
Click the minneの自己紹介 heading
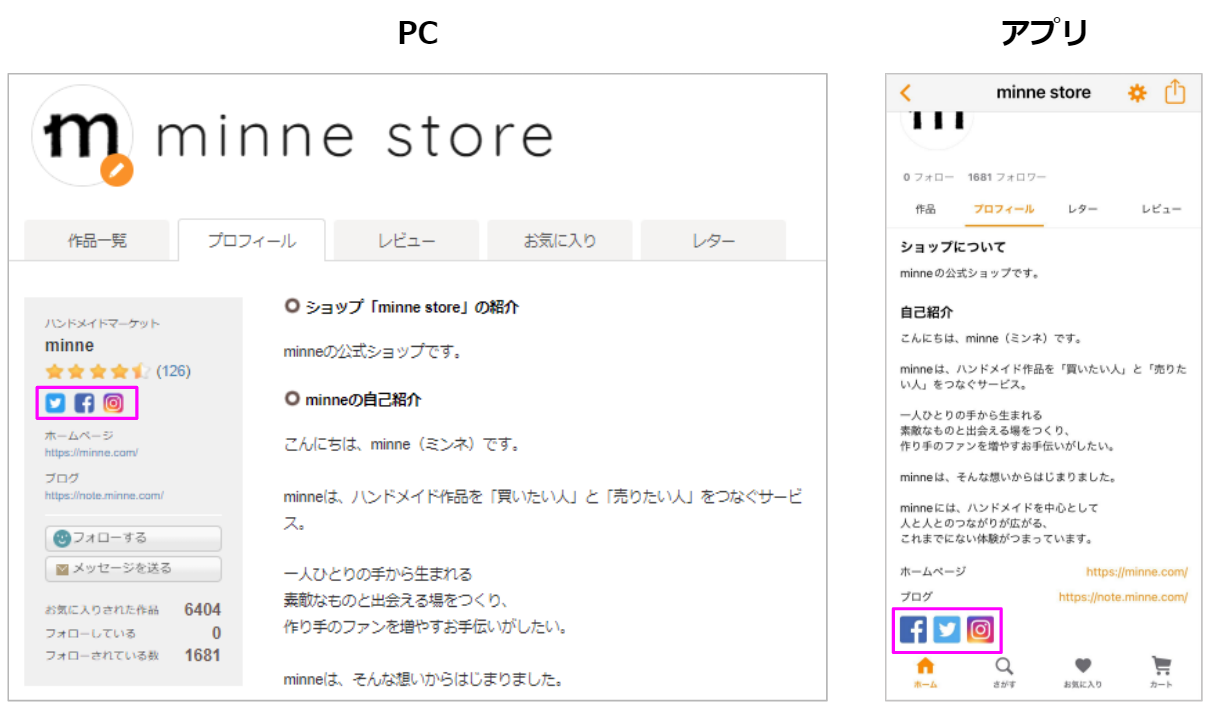coord(362,399)
